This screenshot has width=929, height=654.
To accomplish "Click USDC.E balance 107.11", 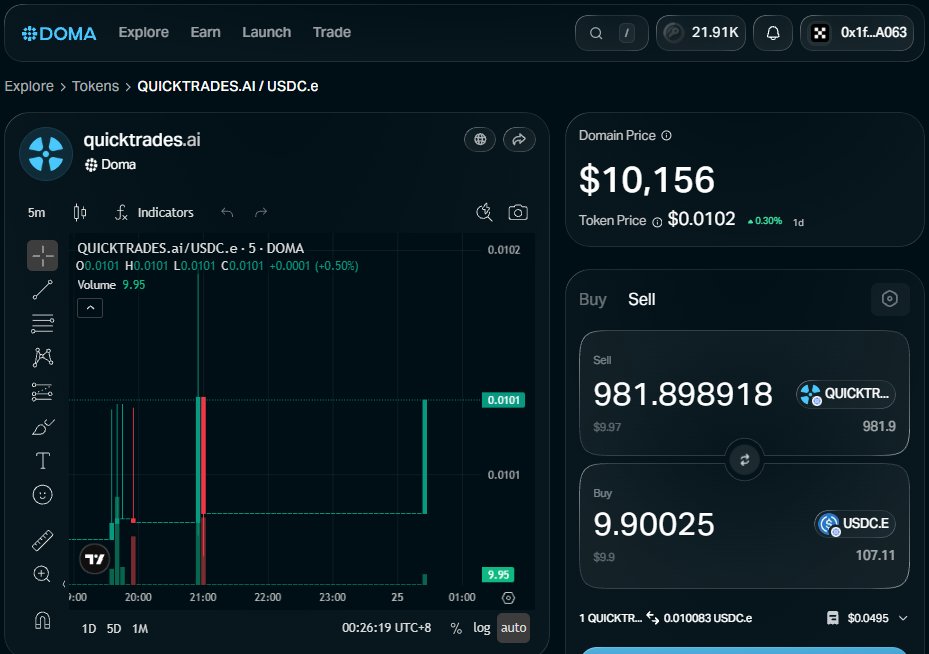I will point(875,556).
